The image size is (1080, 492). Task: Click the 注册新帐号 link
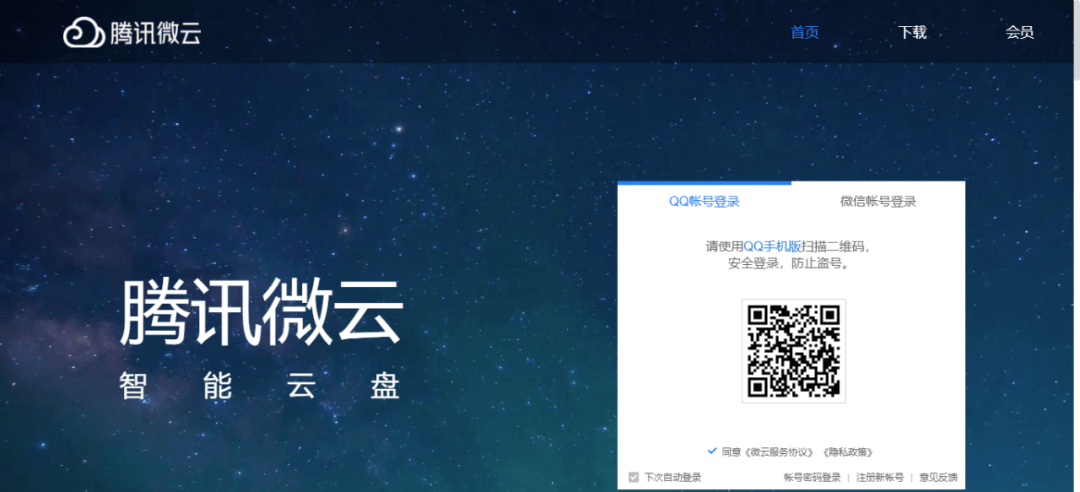(880, 477)
